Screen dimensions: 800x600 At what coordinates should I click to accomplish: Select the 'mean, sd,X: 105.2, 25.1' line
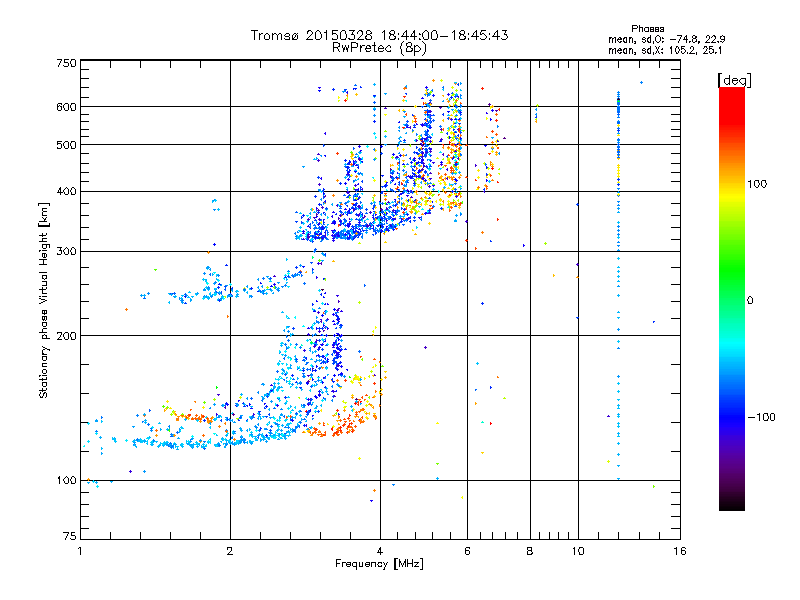click(x=665, y=51)
